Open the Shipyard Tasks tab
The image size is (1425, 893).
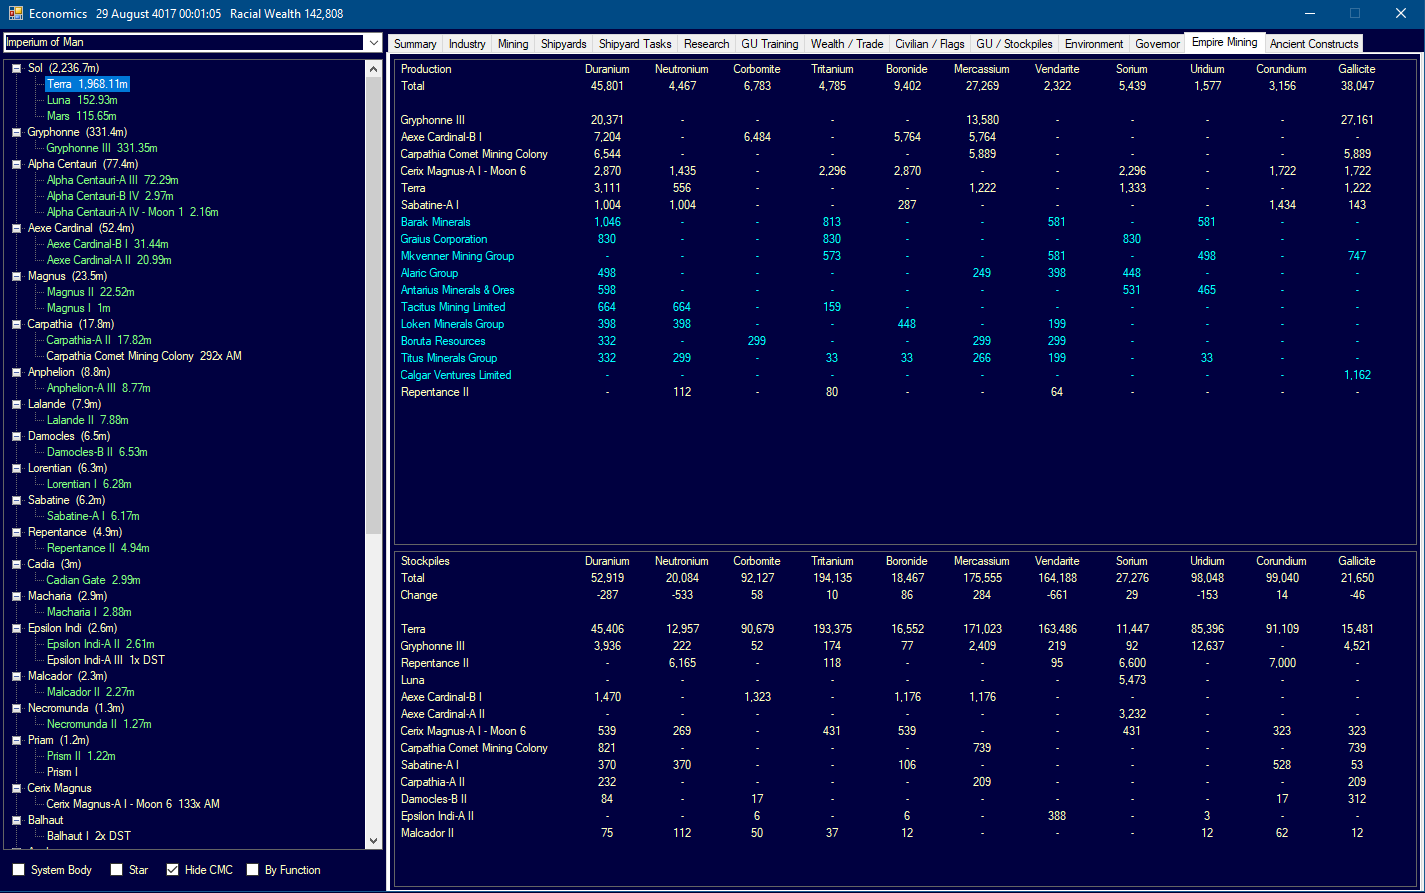click(x=635, y=44)
